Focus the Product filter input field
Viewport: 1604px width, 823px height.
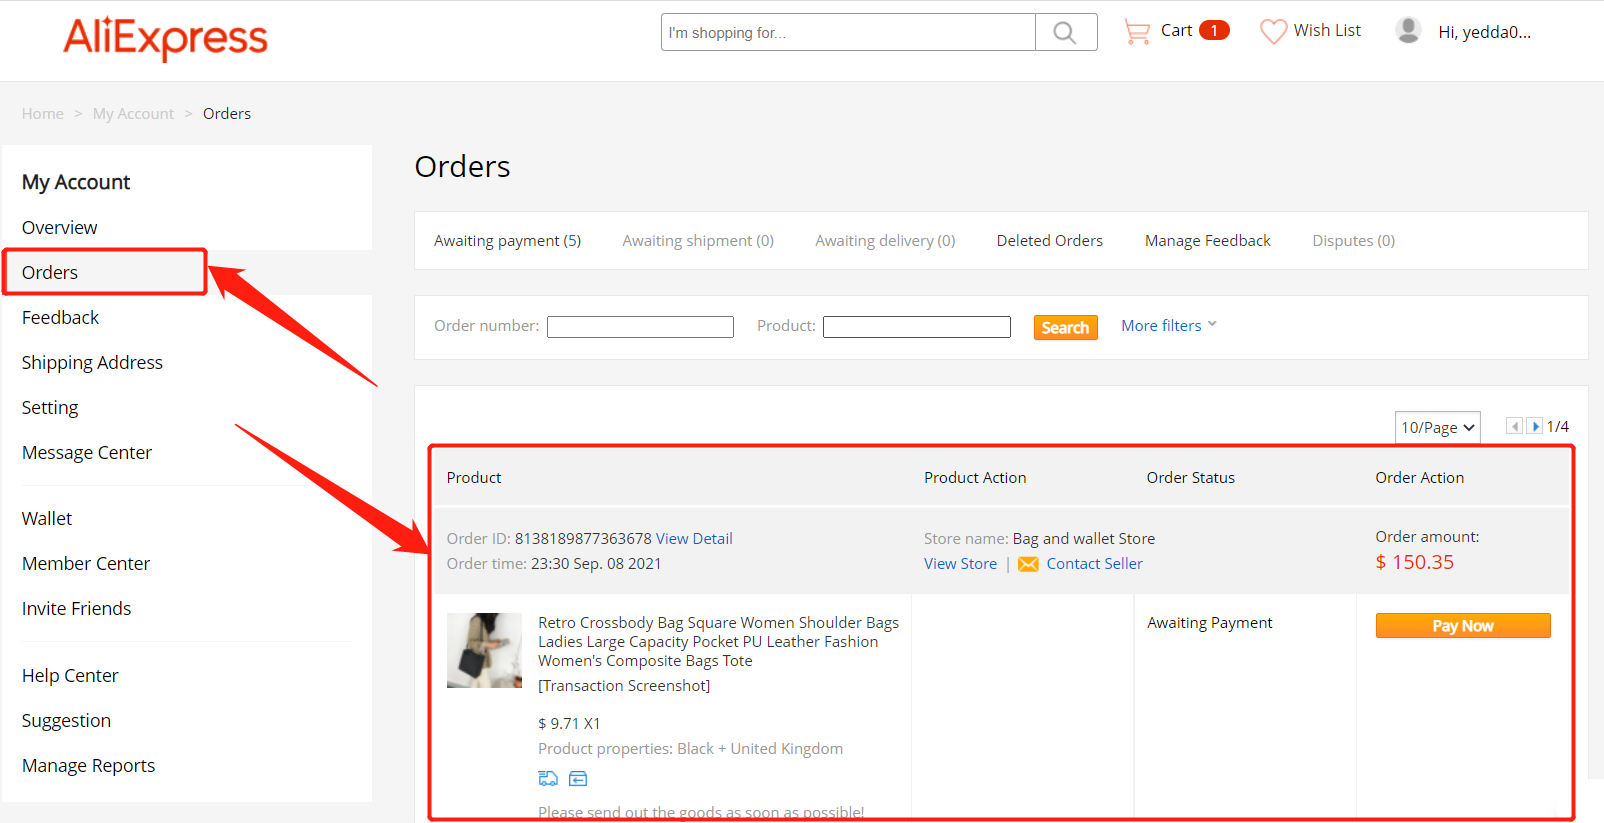coord(917,327)
